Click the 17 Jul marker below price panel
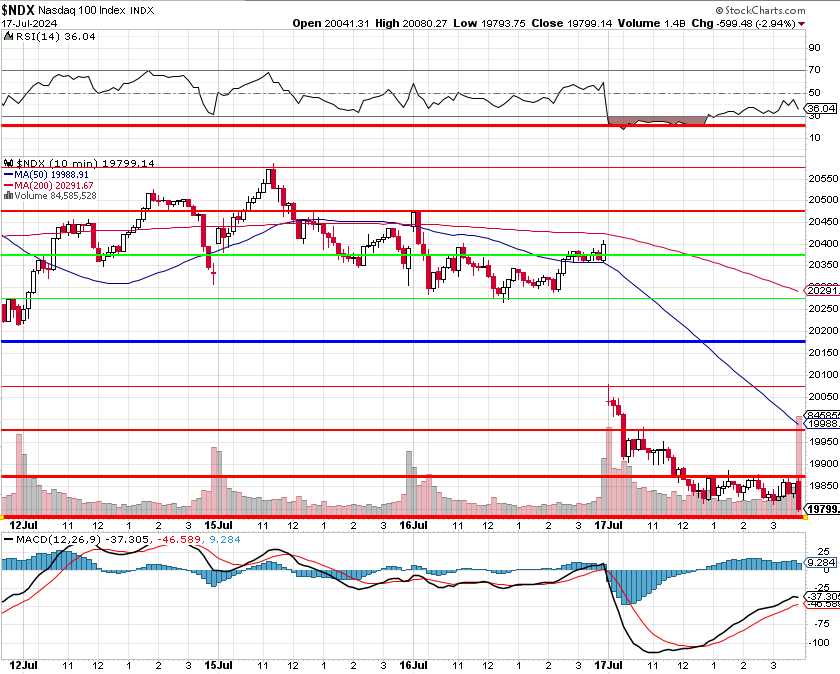The height and width of the screenshot is (674, 840). [x=607, y=524]
